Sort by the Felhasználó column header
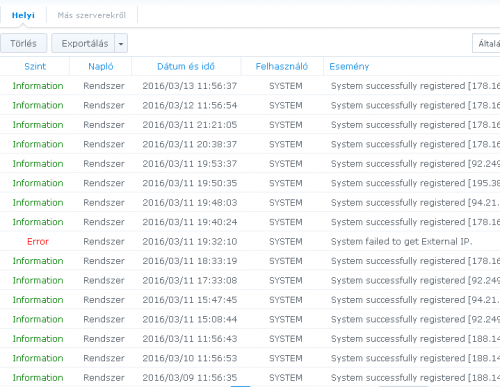500x387 pixels. [282, 66]
